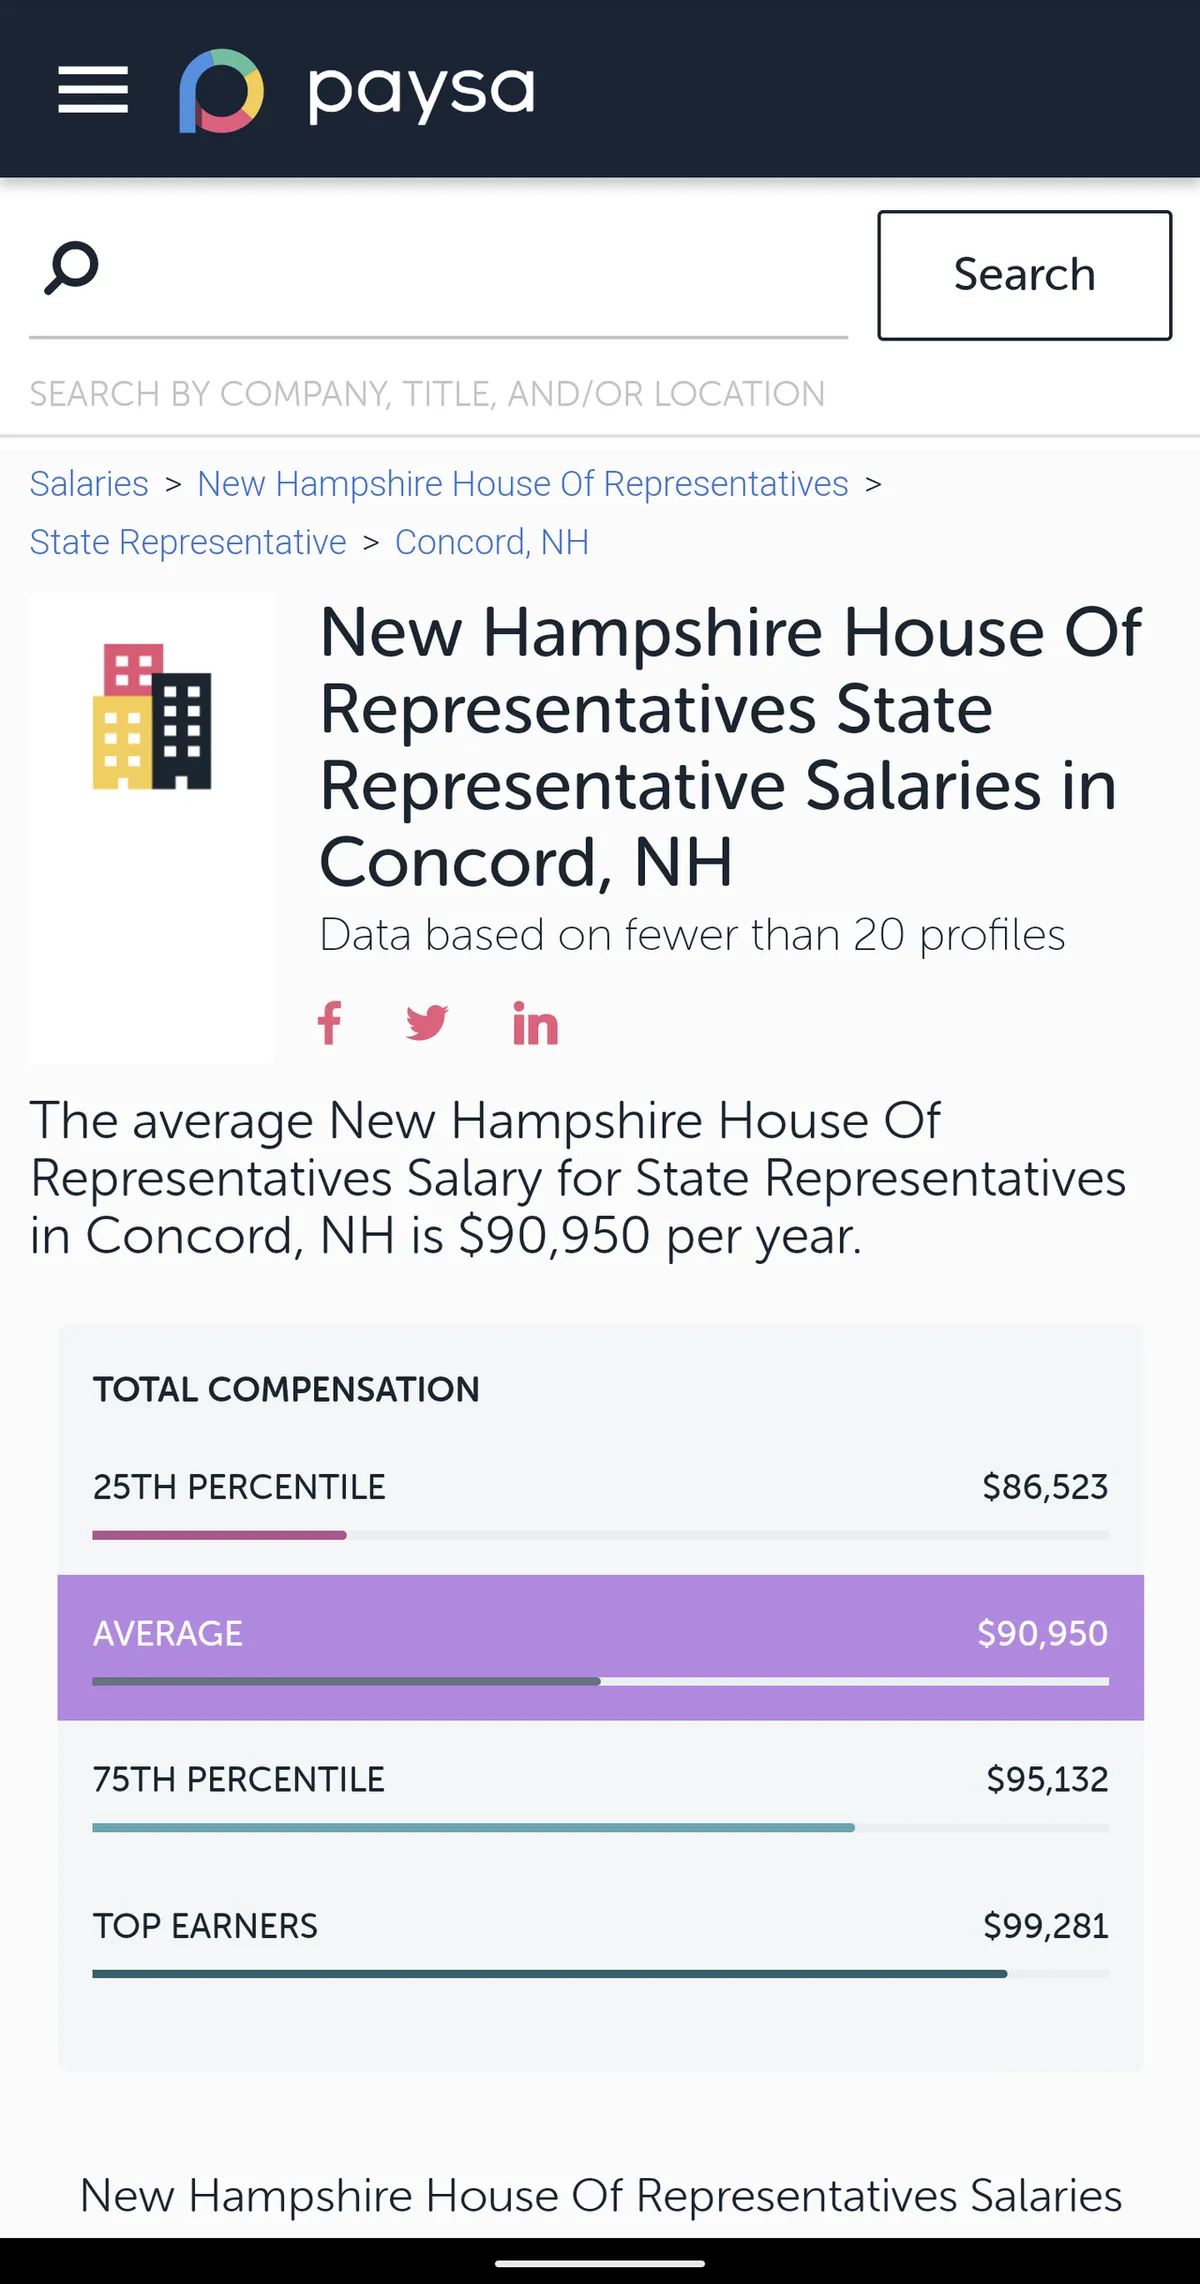Click the Paysa logo icon
This screenshot has height=2284, width=1200.
point(221,91)
